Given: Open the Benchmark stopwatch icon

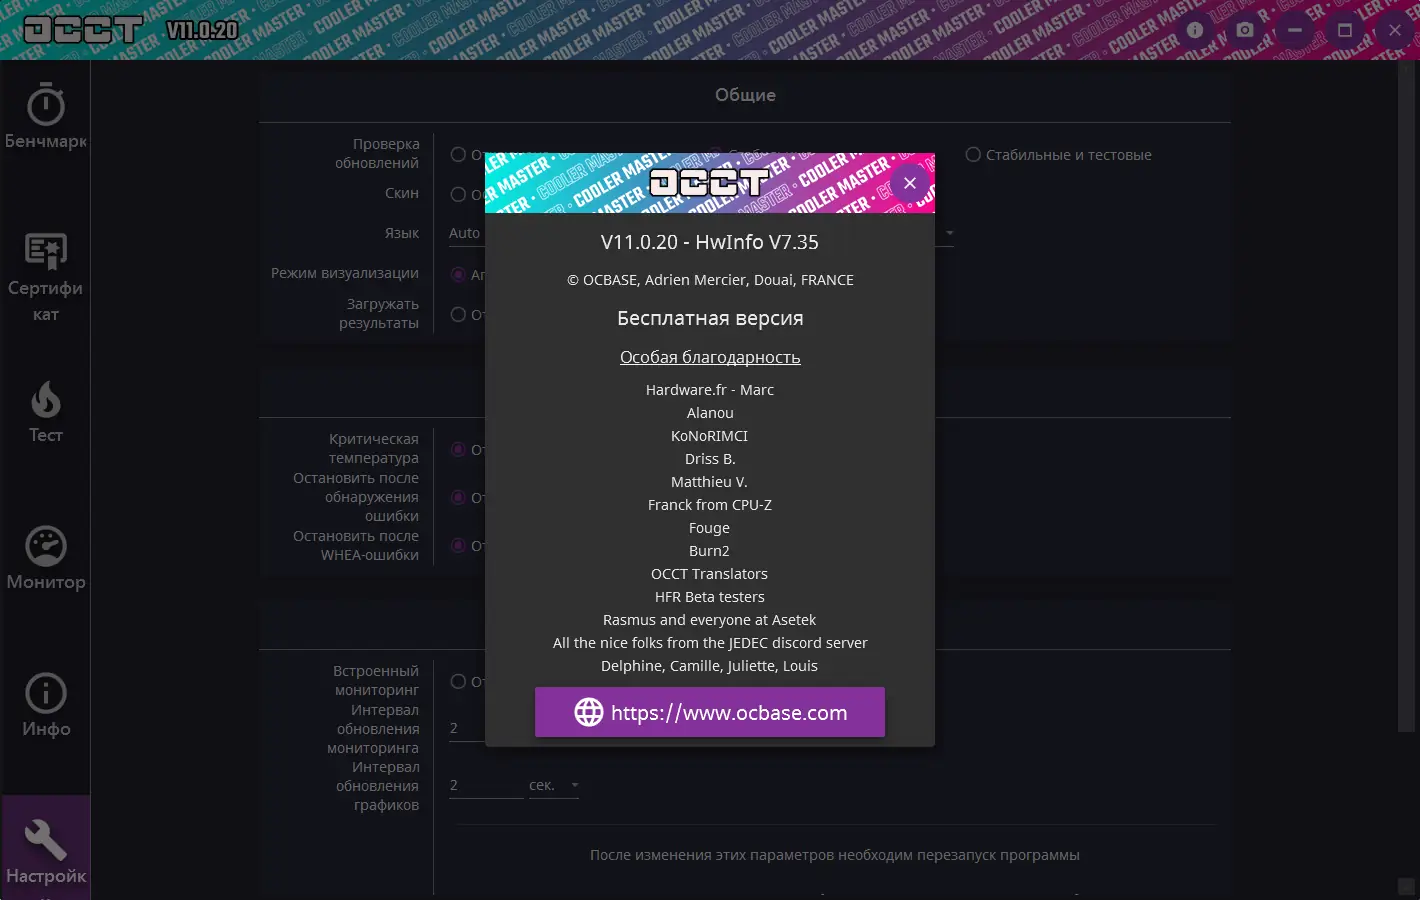Looking at the screenshot, I should tap(46, 106).
